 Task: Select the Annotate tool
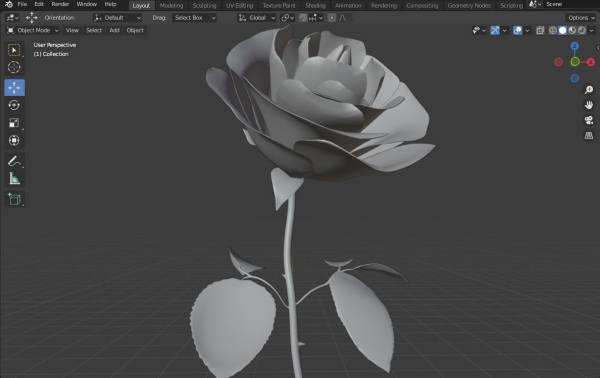pos(15,161)
